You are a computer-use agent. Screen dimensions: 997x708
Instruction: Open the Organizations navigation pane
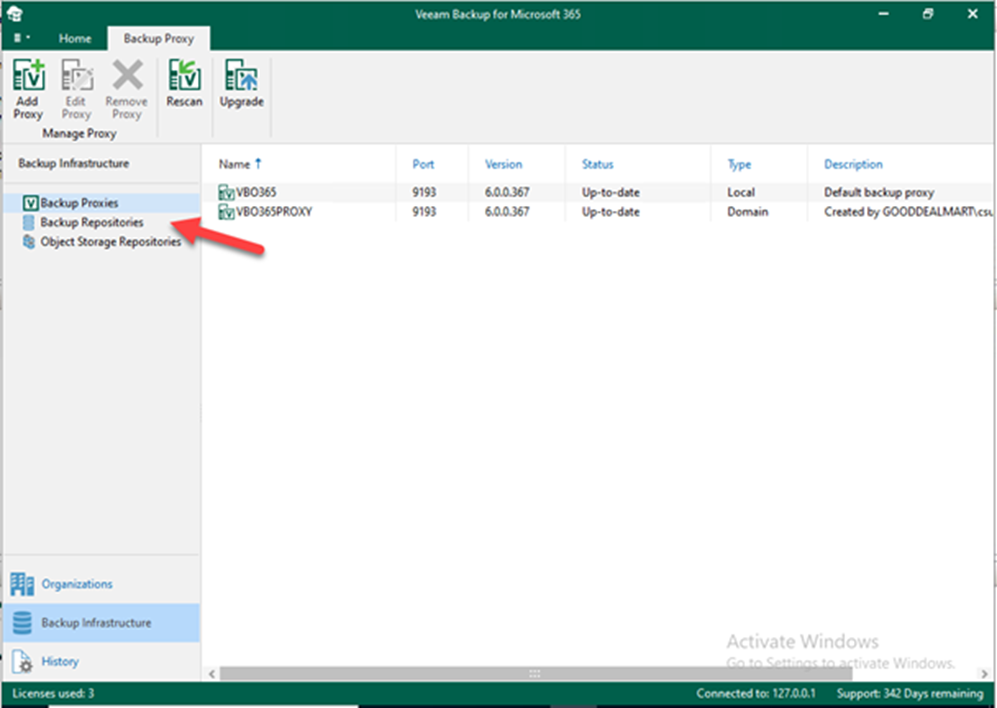point(76,584)
